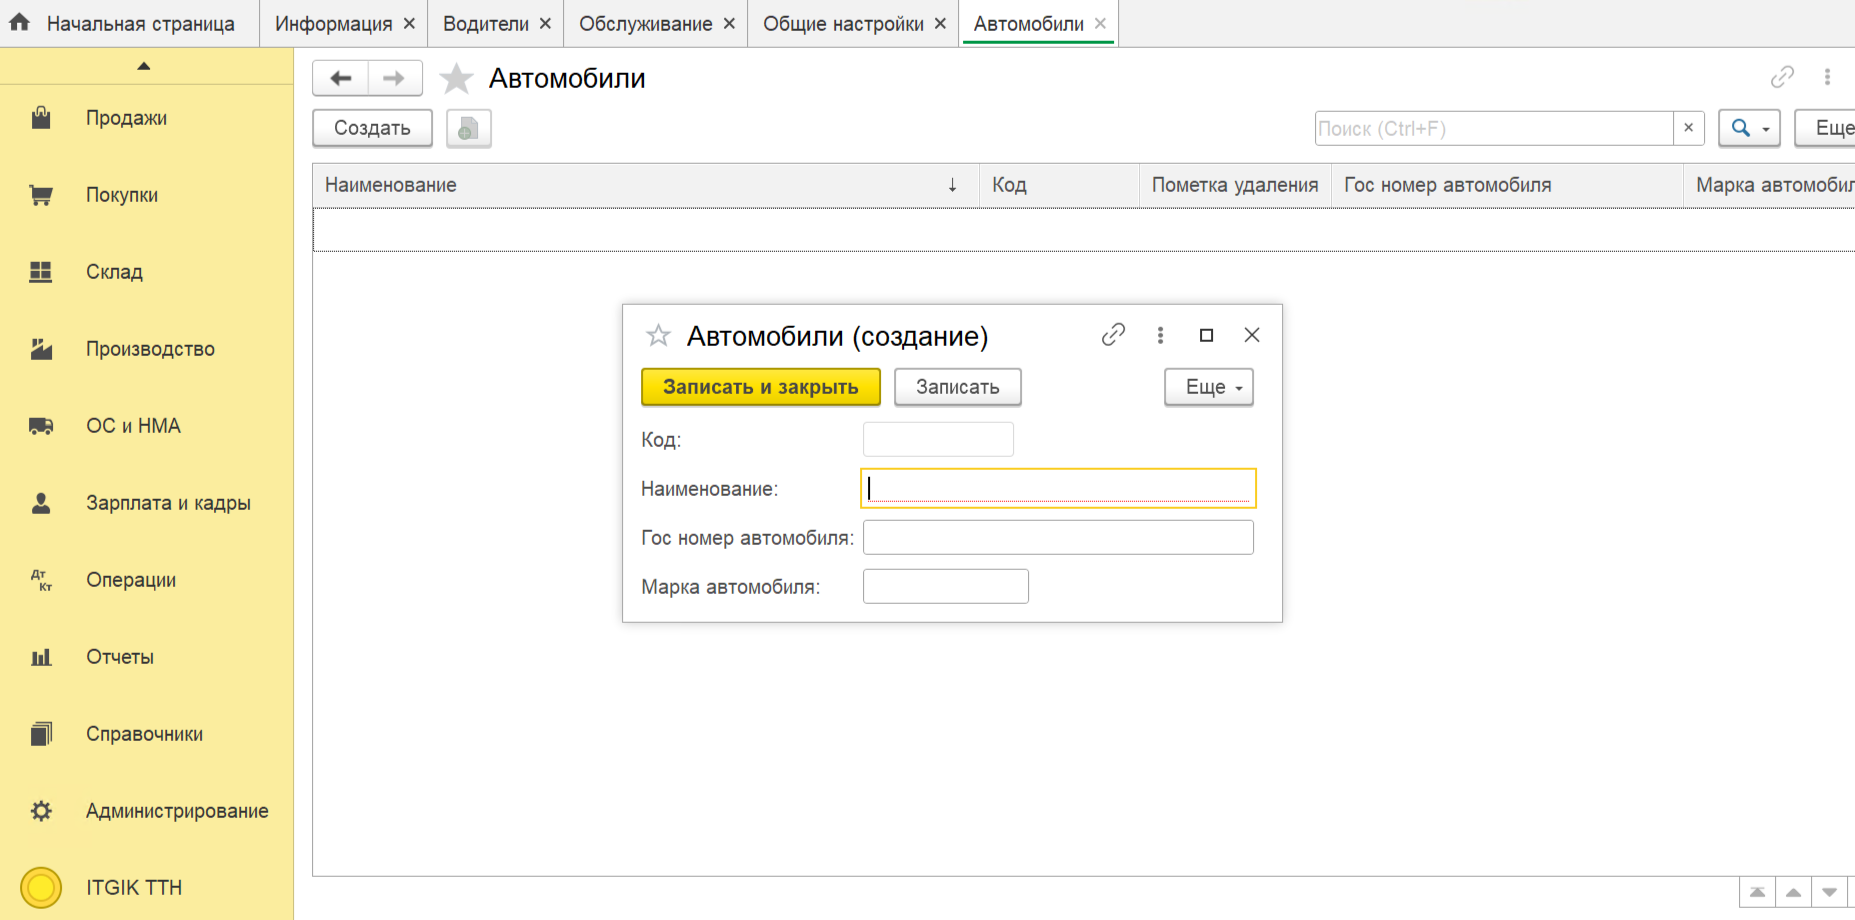Clear the search field with X
Viewport: 1855px width, 920px height.
(1688, 128)
